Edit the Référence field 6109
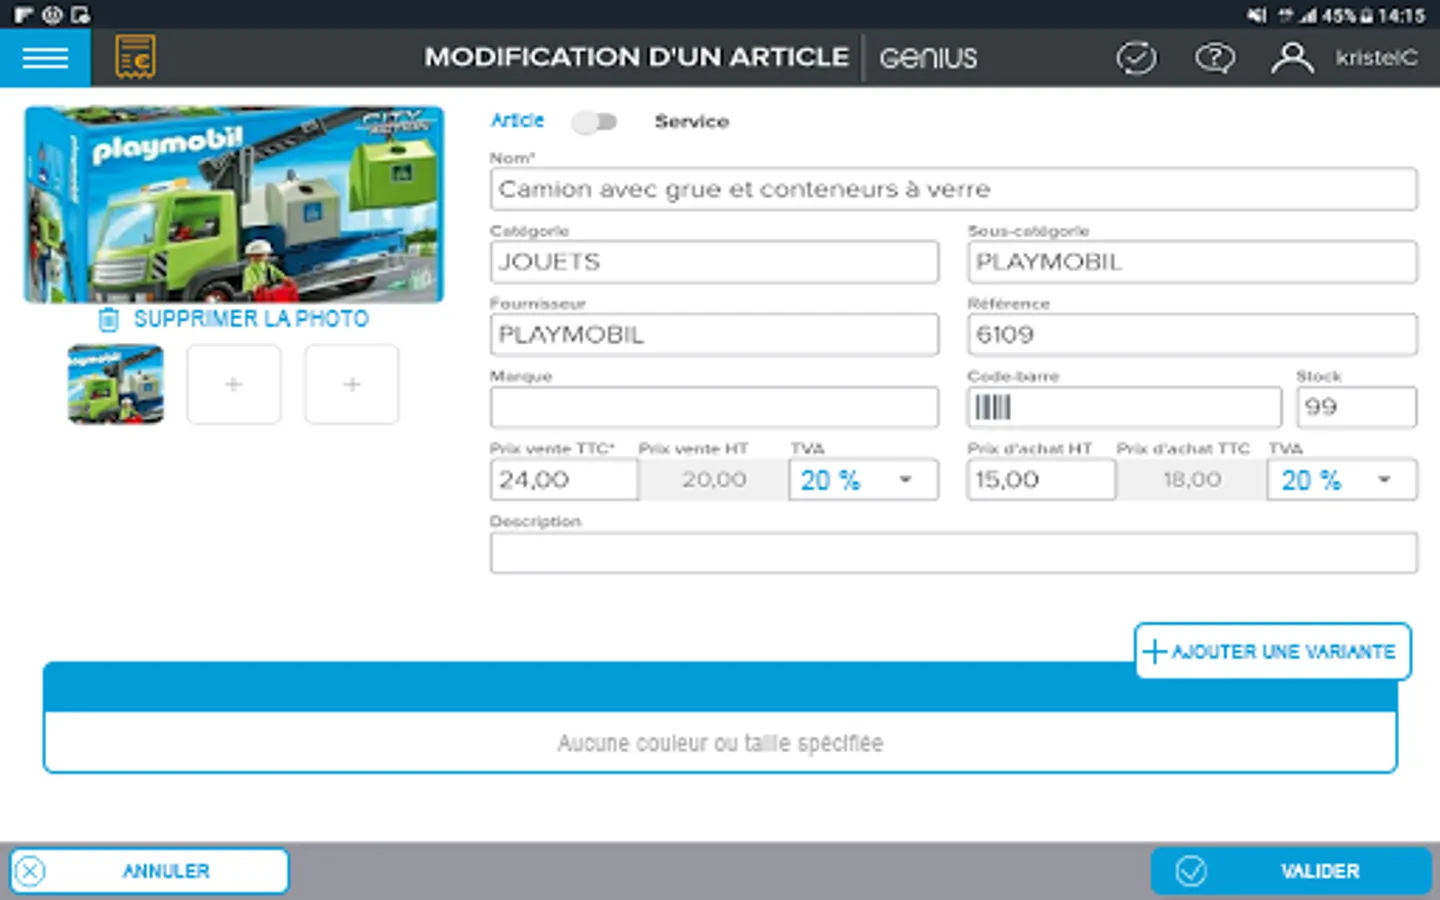This screenshot has height=900, width=1440. 1192,335
